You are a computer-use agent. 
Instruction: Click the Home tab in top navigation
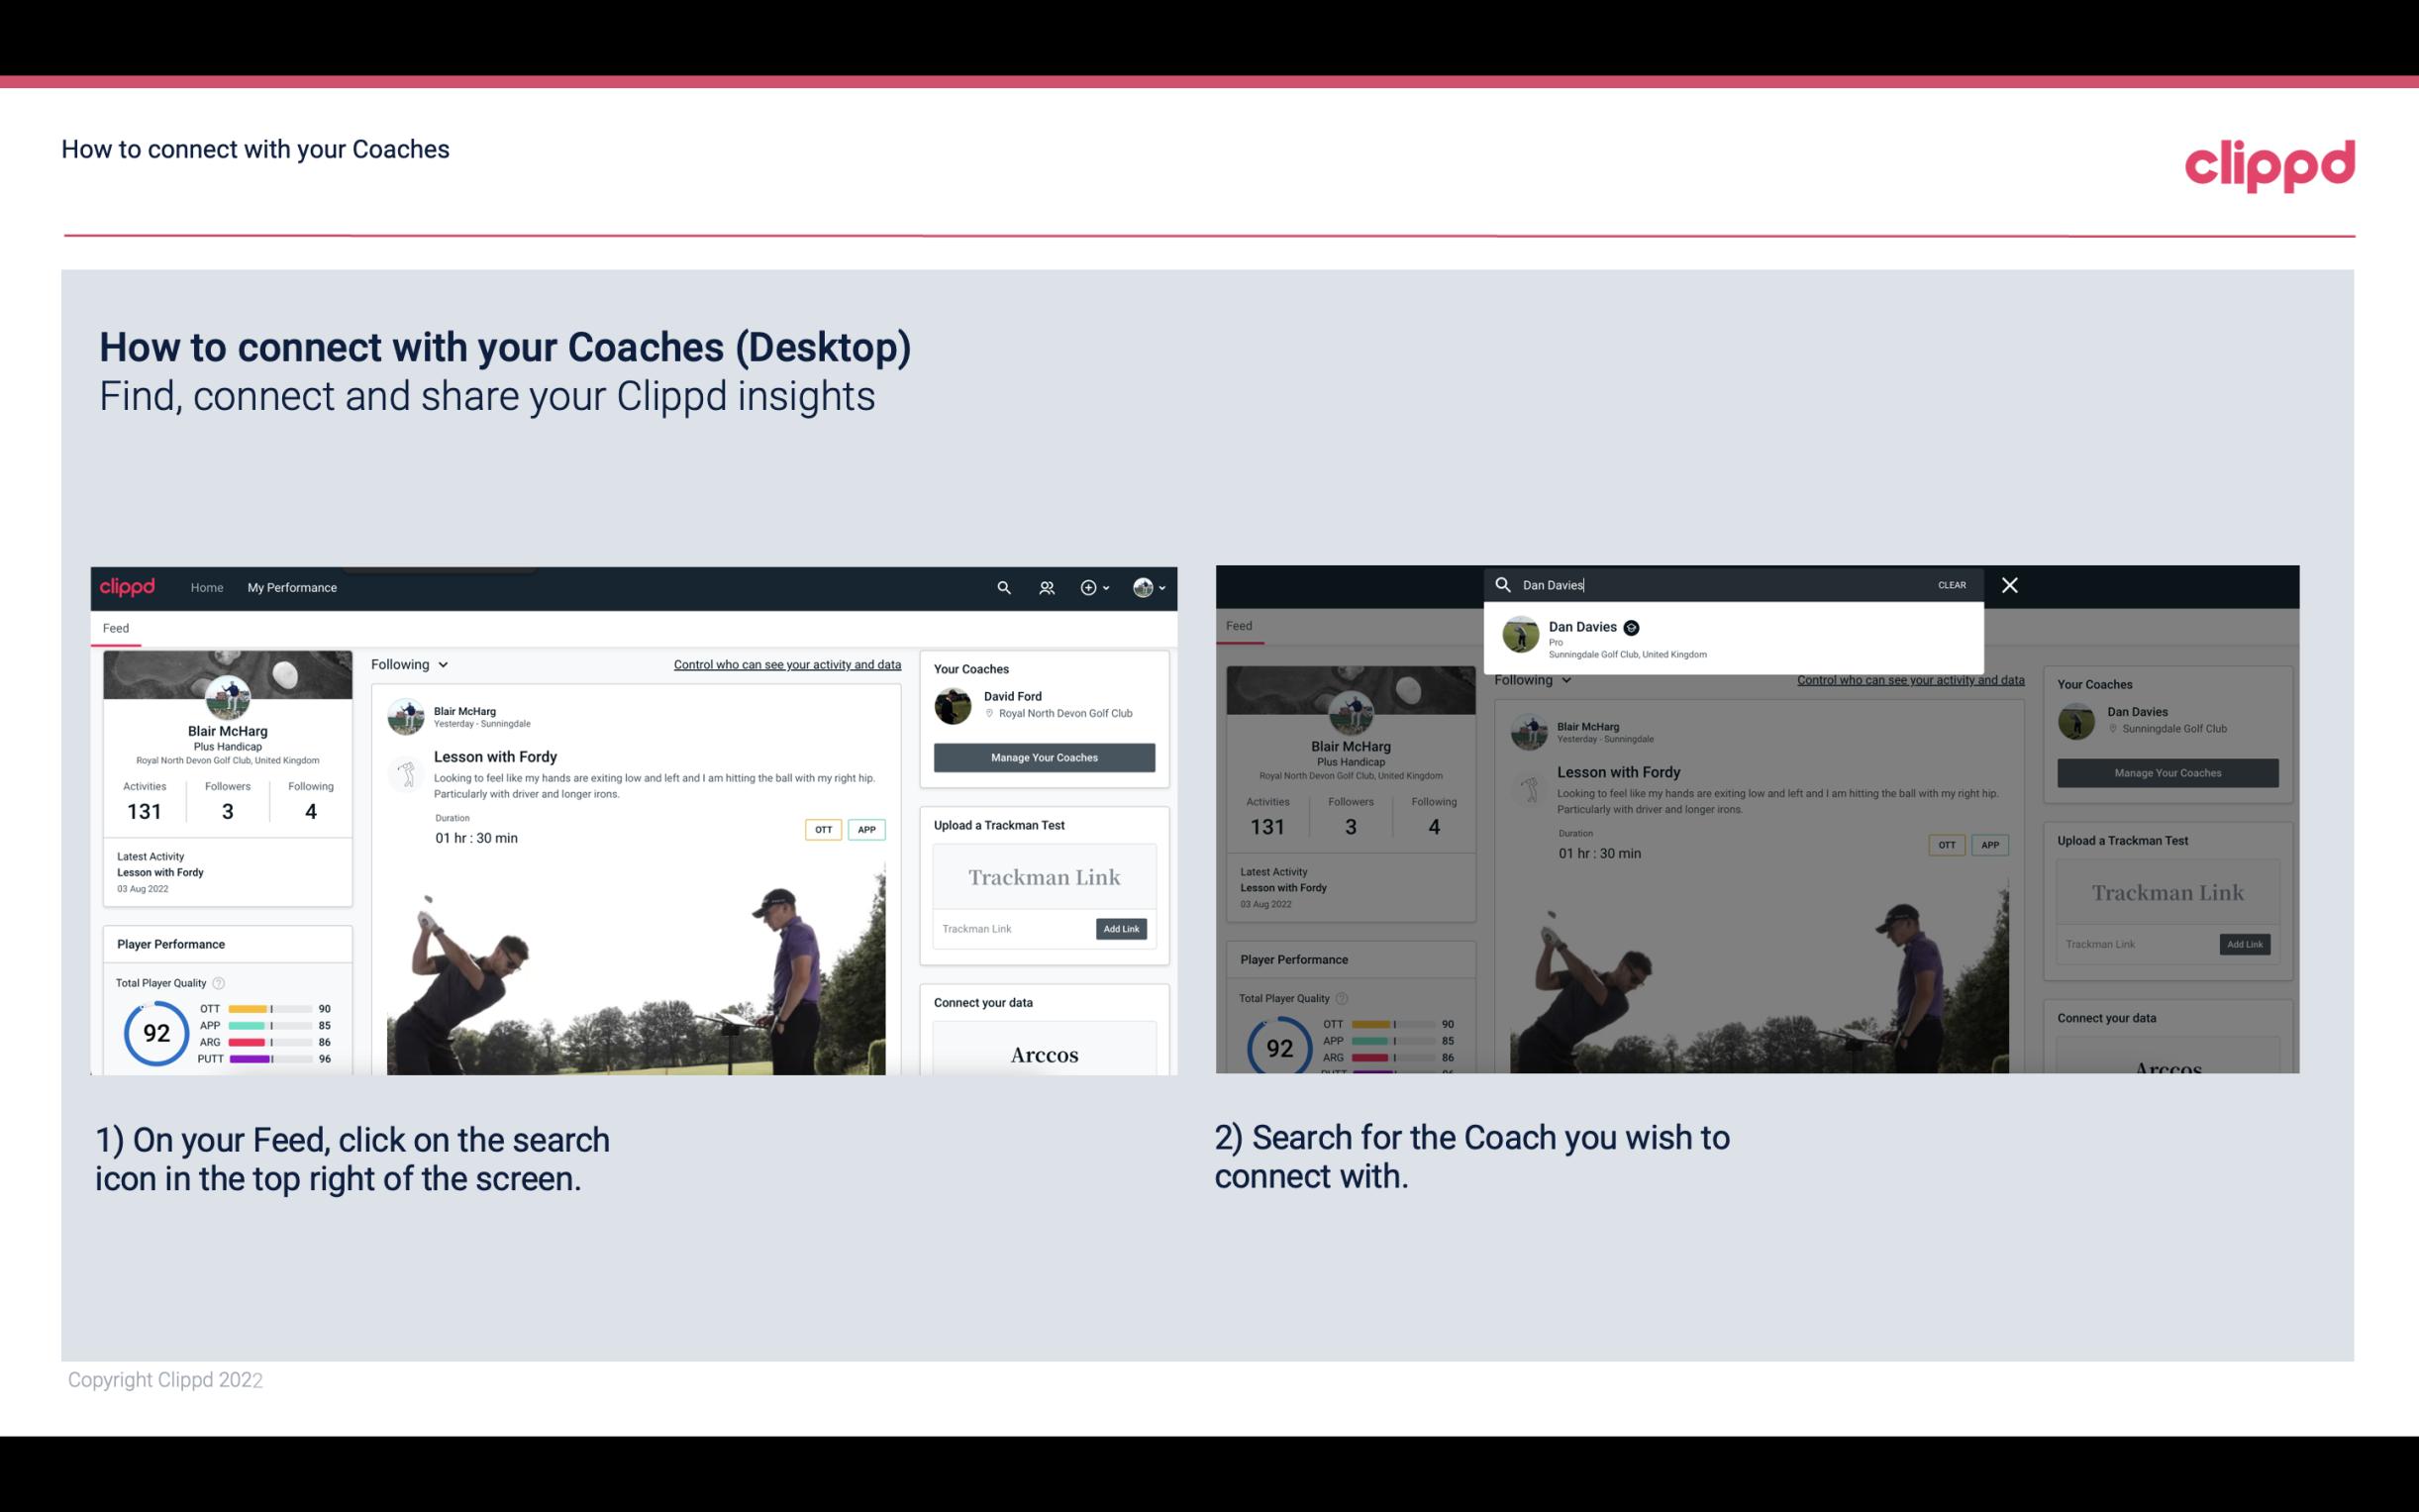pos(206,587)
